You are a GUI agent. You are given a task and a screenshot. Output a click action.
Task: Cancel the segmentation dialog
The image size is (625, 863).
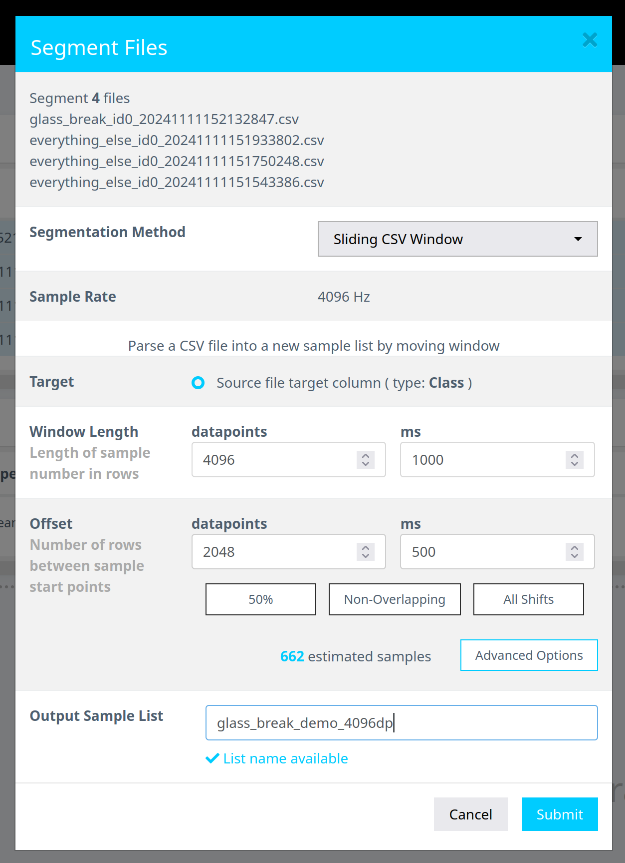pos(470,814)
